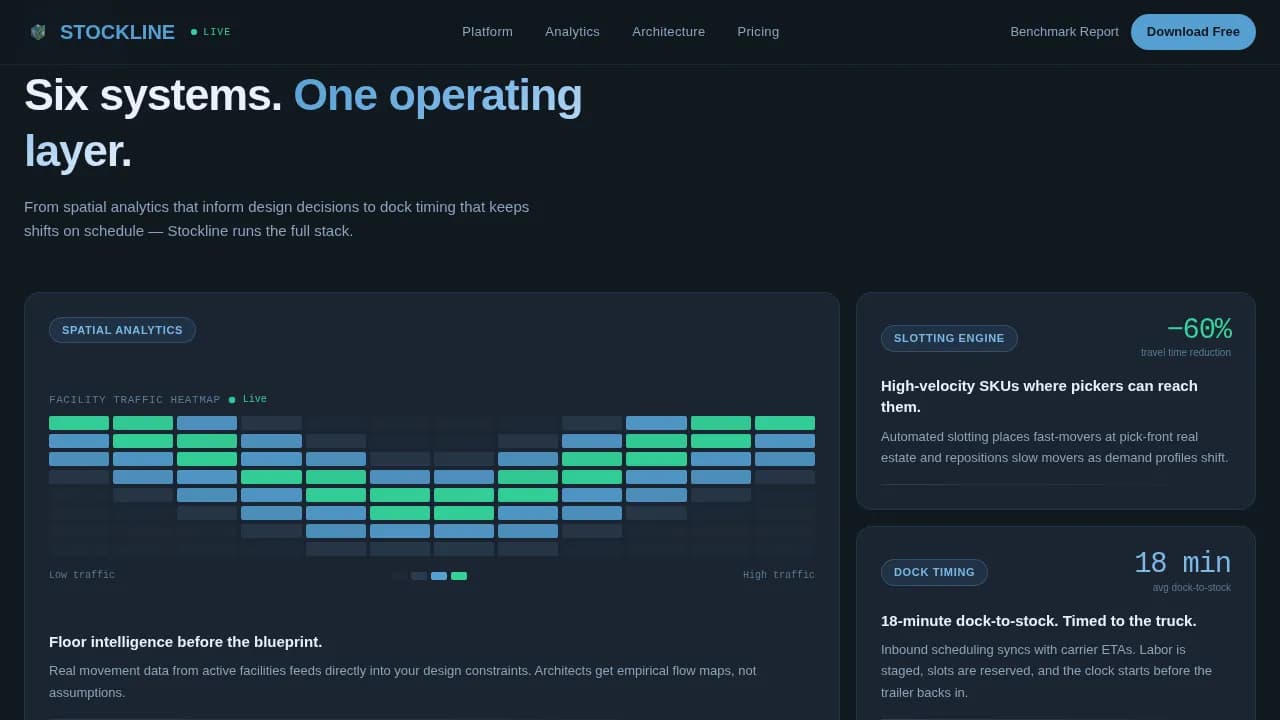Viewport: 1280px width, 720px height.
Task: Click the Stockline logo icon
Action: click(x=38, y=32)
